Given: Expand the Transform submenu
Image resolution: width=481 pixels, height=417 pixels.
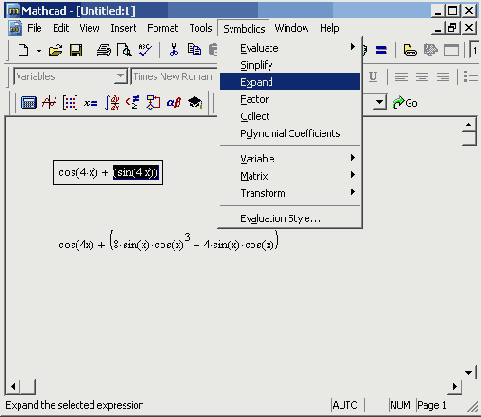Looking at the screenshot, I should pos(290,193).
